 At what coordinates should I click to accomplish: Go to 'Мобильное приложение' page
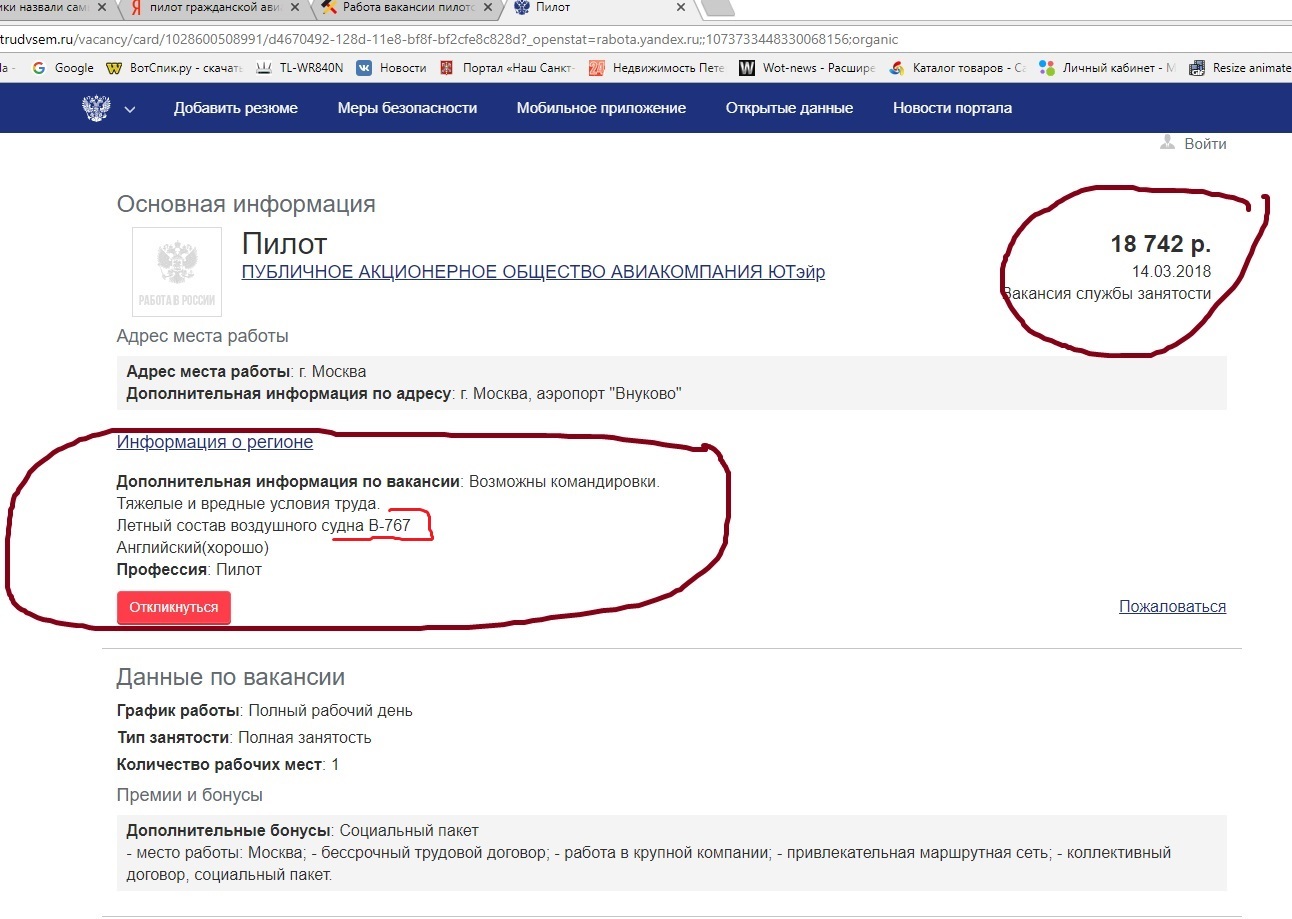(601, 108)
